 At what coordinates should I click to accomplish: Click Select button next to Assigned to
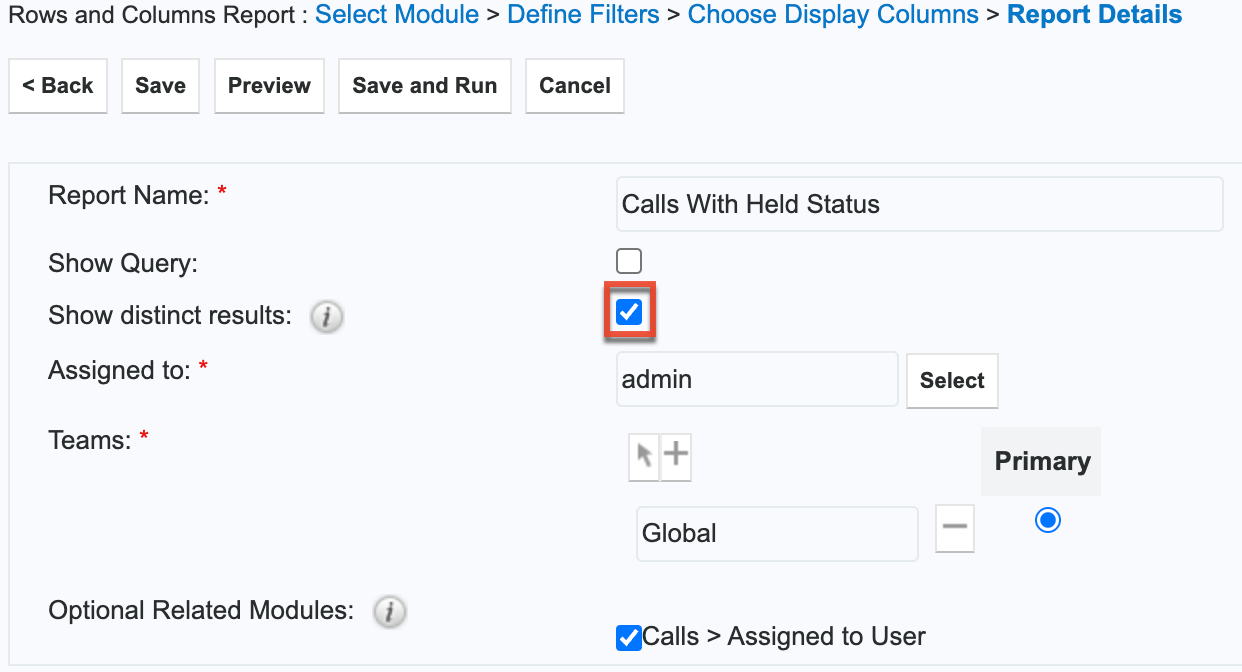(x=952, y=381)
